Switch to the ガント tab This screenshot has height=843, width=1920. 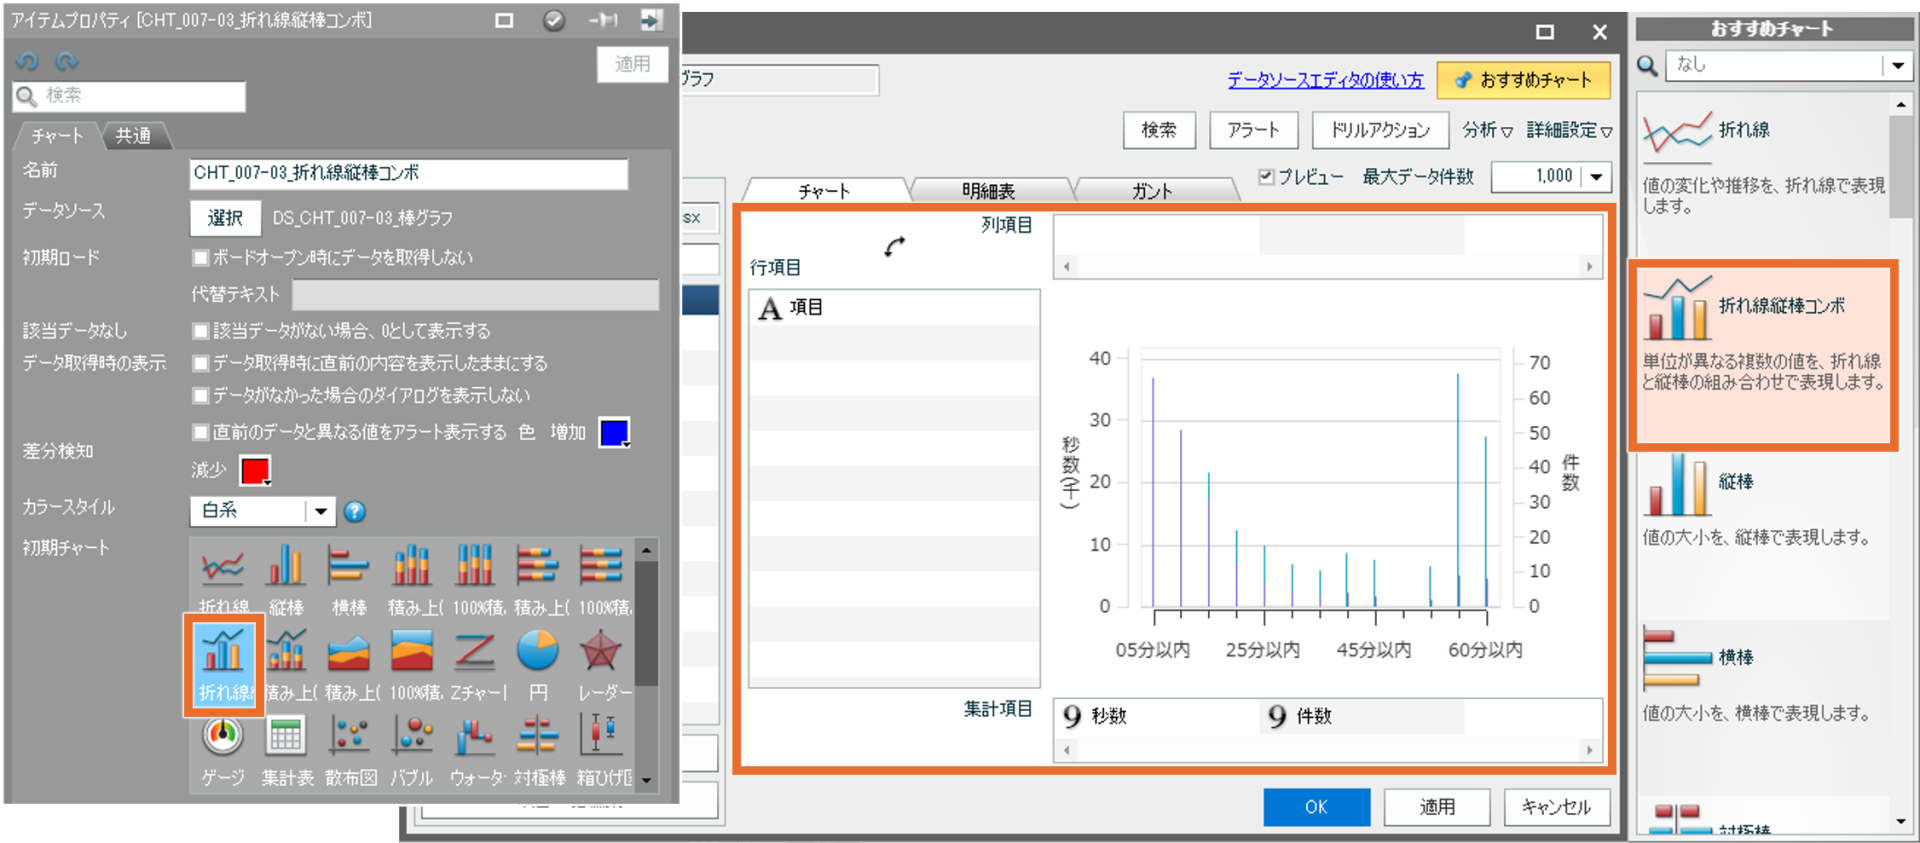[x=1152, y=190]
